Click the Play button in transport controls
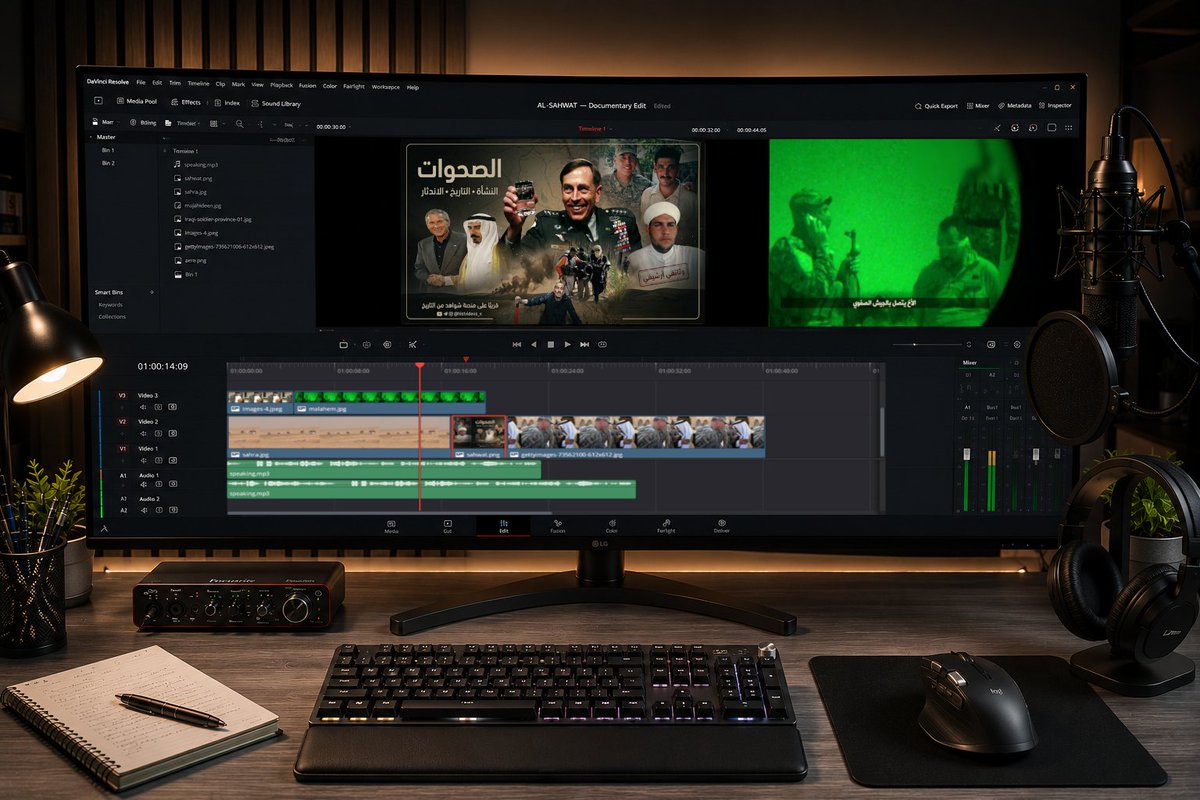Screen dimensions: 1200x800 click(568, 344)
